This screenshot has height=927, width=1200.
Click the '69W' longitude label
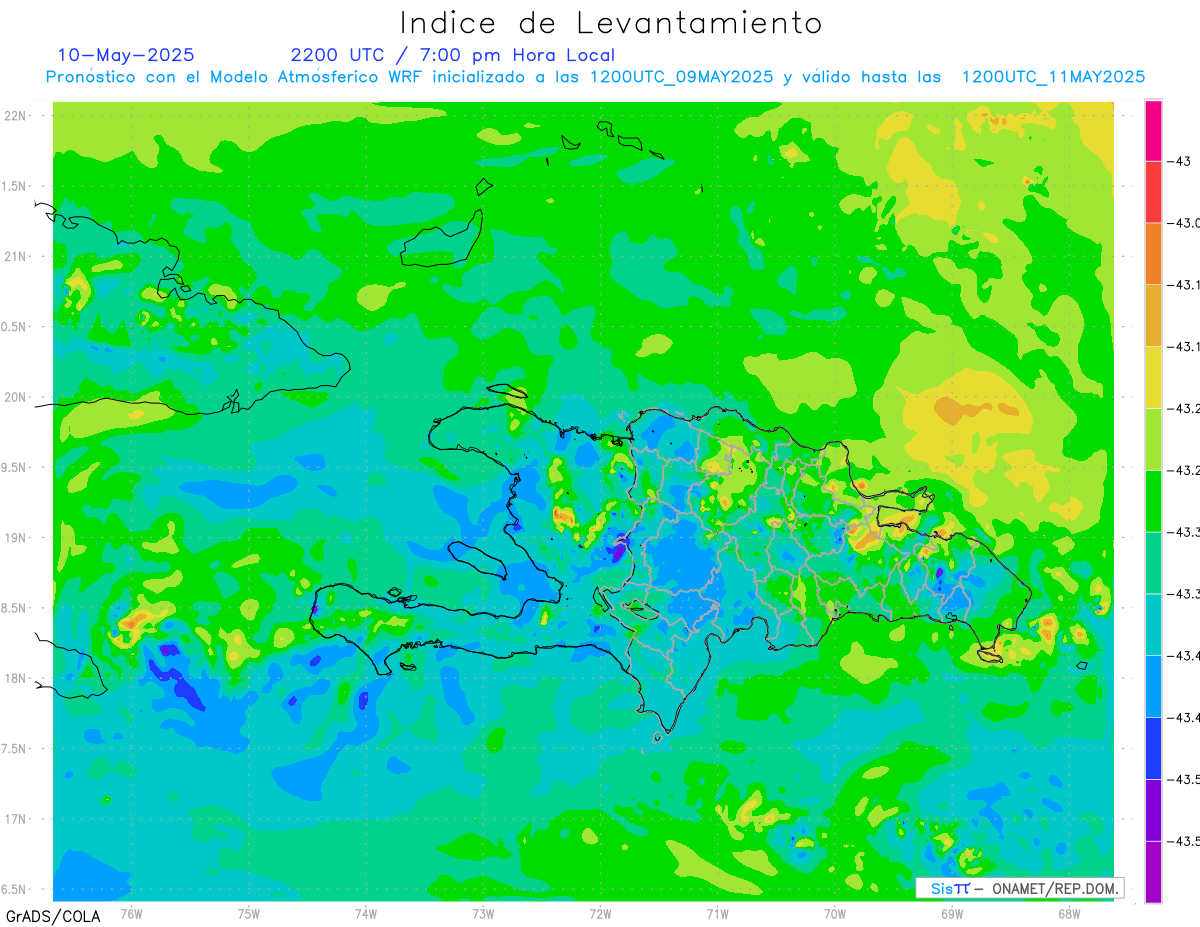pyautogui.click(x=952, y=914)
